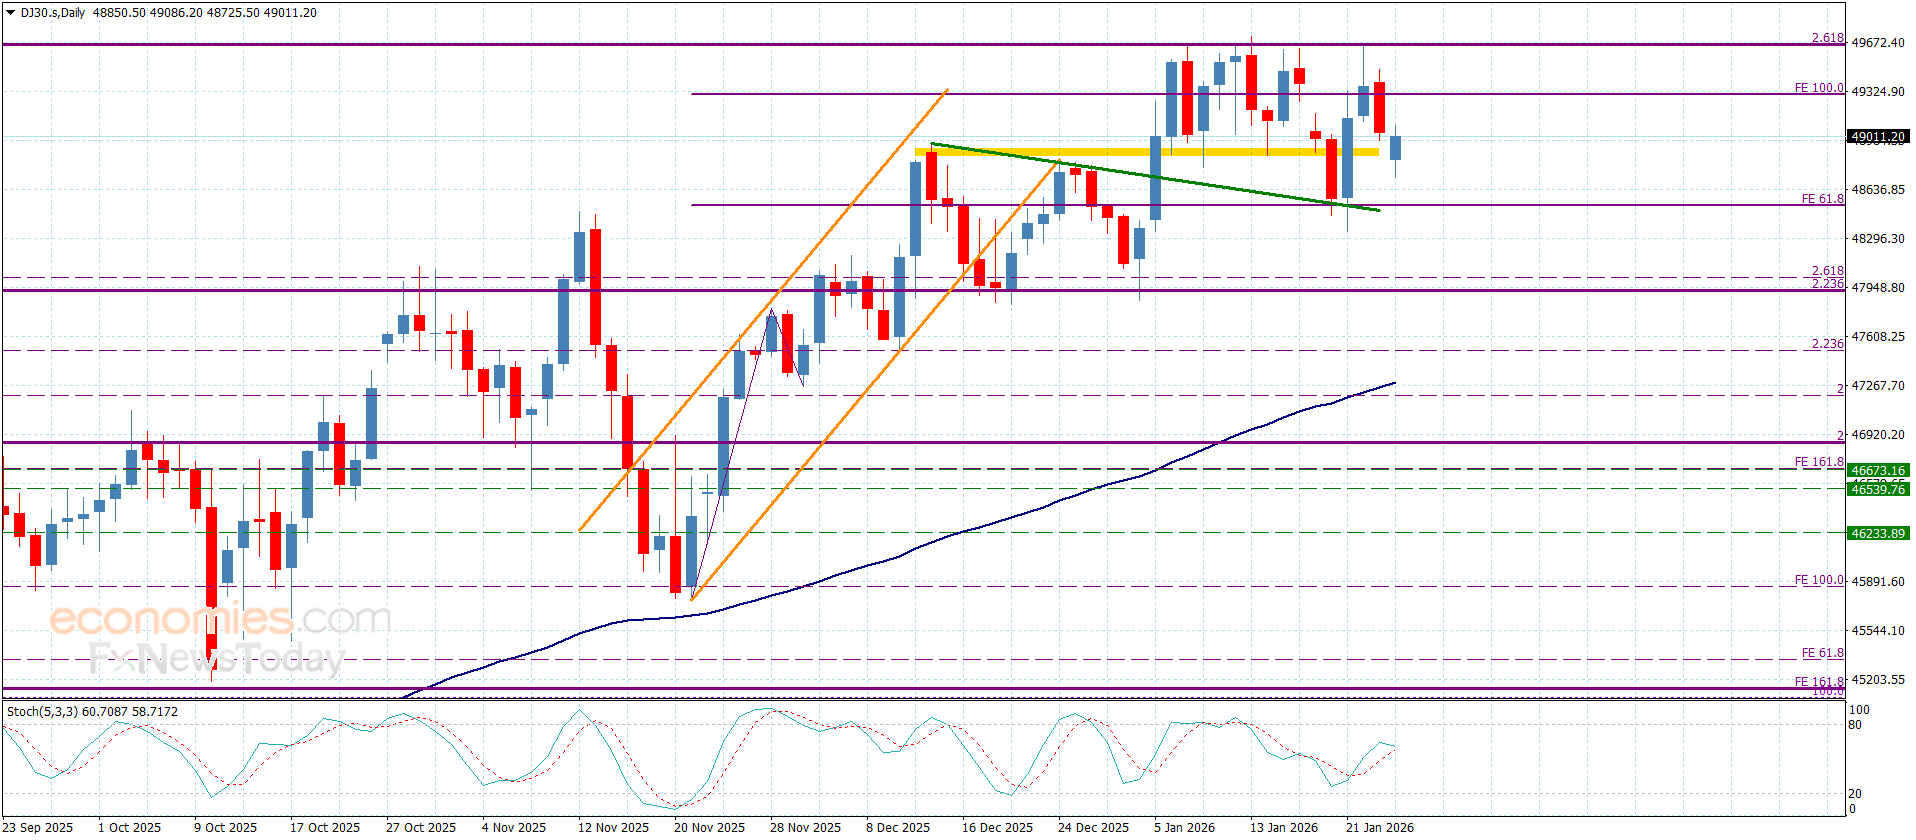Click the 2.618 label beside 49672.40
The width and height of the screenshot is (1916, 840).
(1828, 38)
